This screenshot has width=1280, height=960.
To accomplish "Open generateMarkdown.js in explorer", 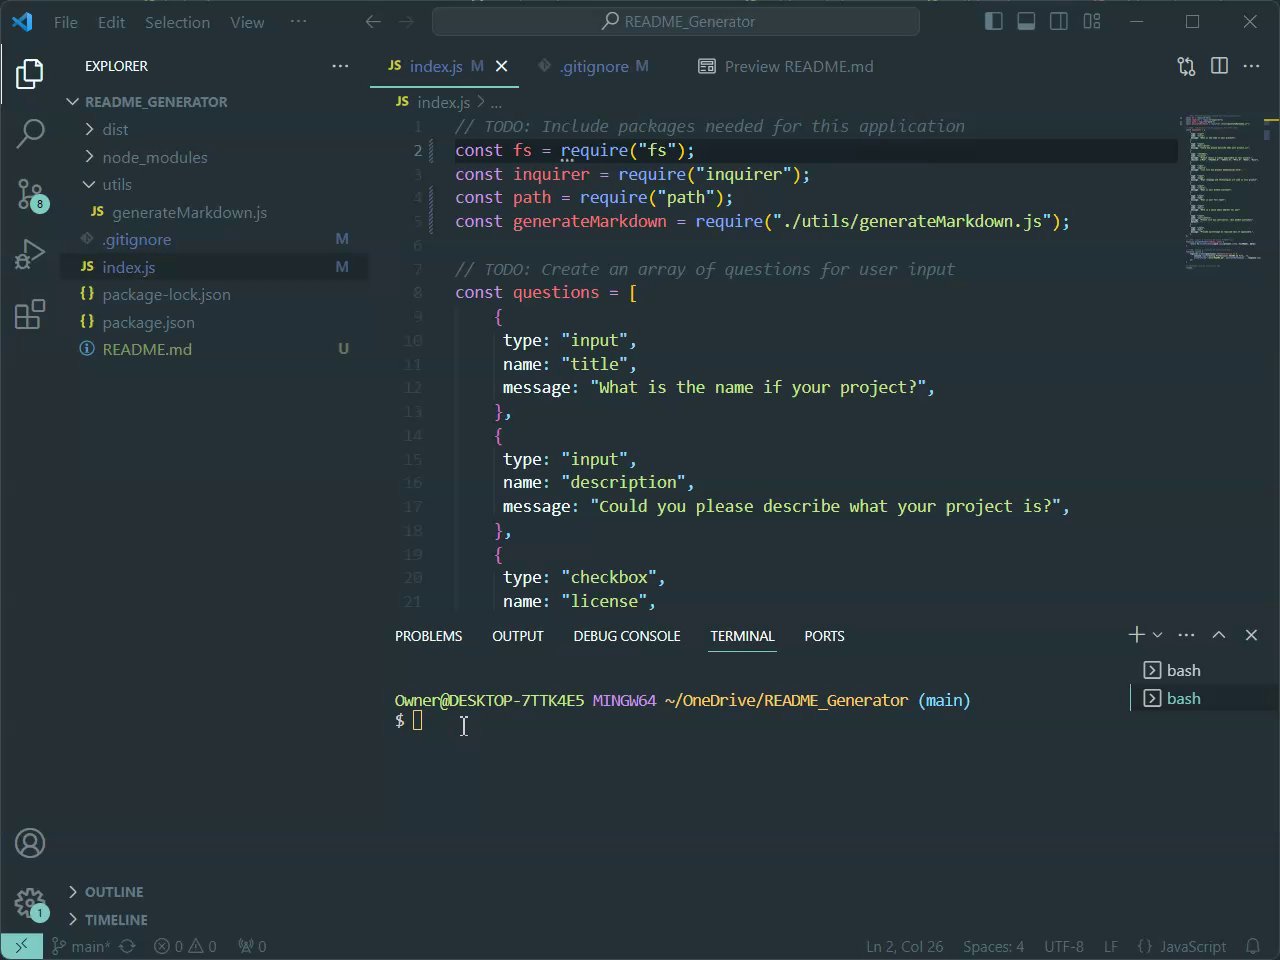I will point(189,212).
